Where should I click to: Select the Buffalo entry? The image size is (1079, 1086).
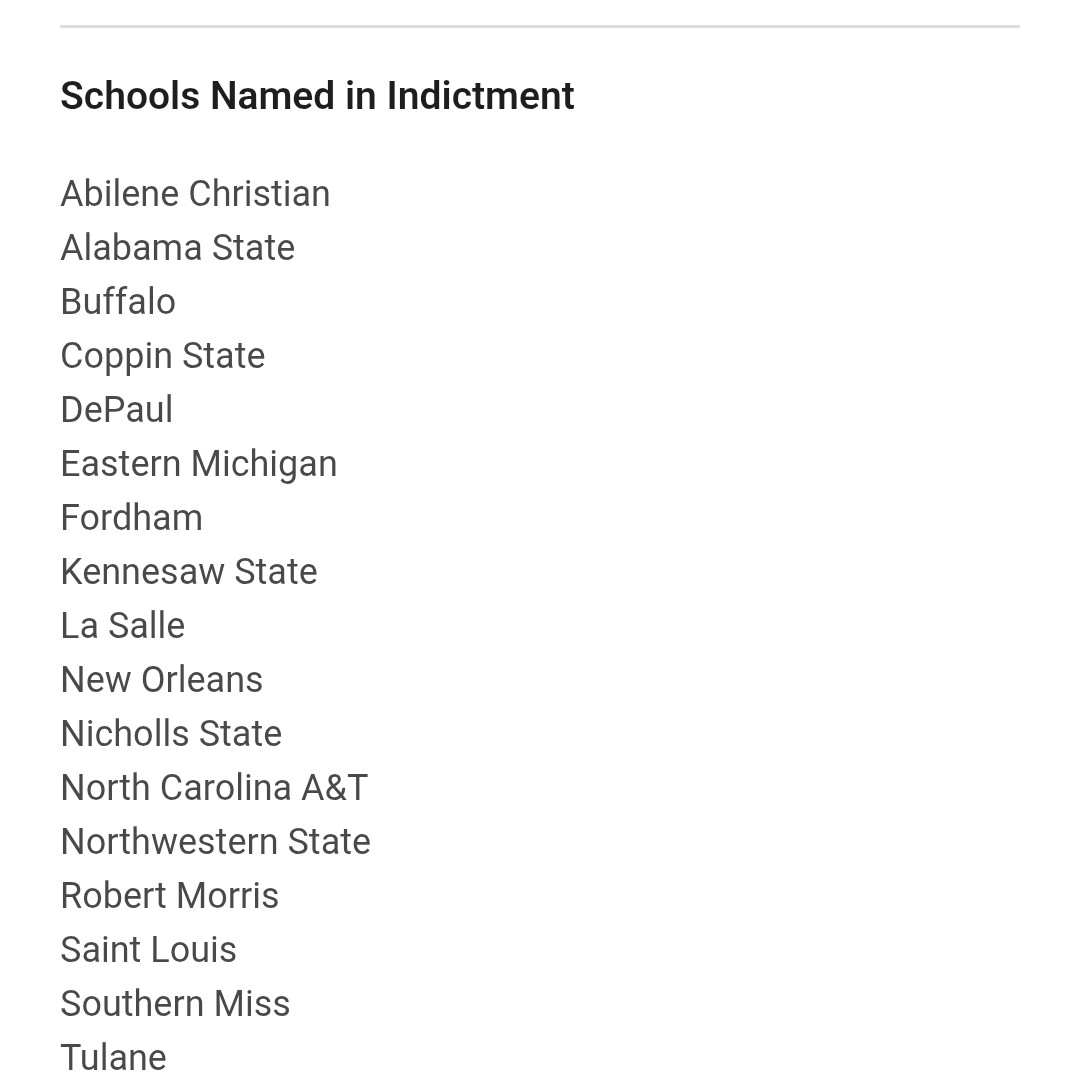(118, 302)
